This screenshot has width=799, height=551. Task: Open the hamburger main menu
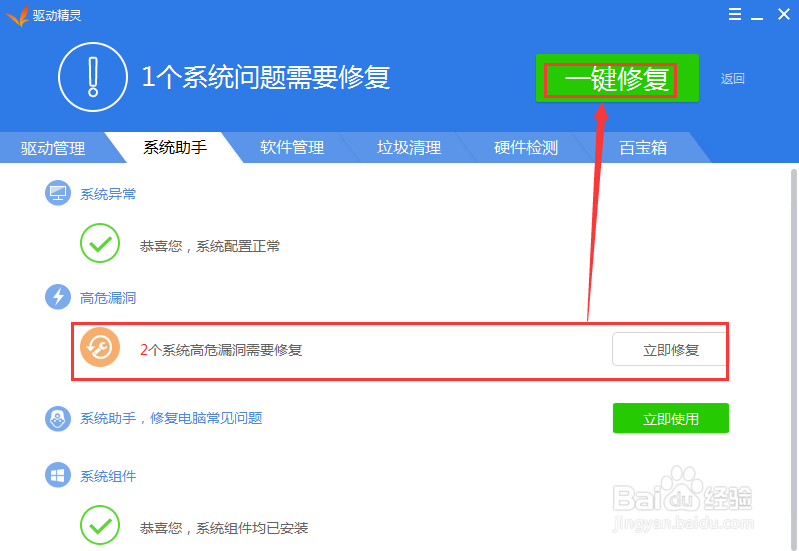tap(735, 14)
